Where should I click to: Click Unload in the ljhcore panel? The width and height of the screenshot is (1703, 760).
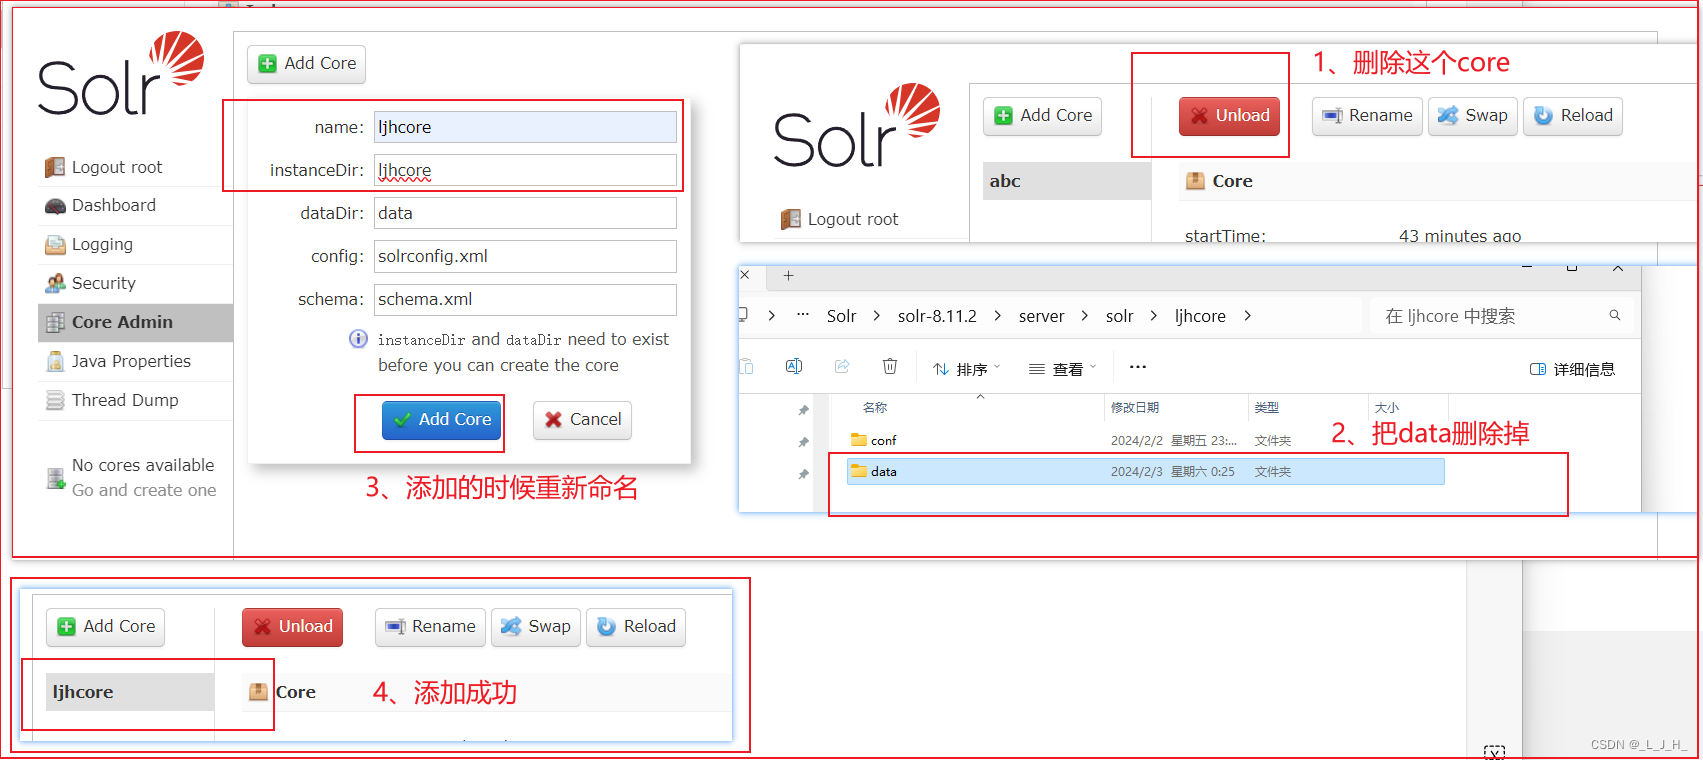point(292,627)
